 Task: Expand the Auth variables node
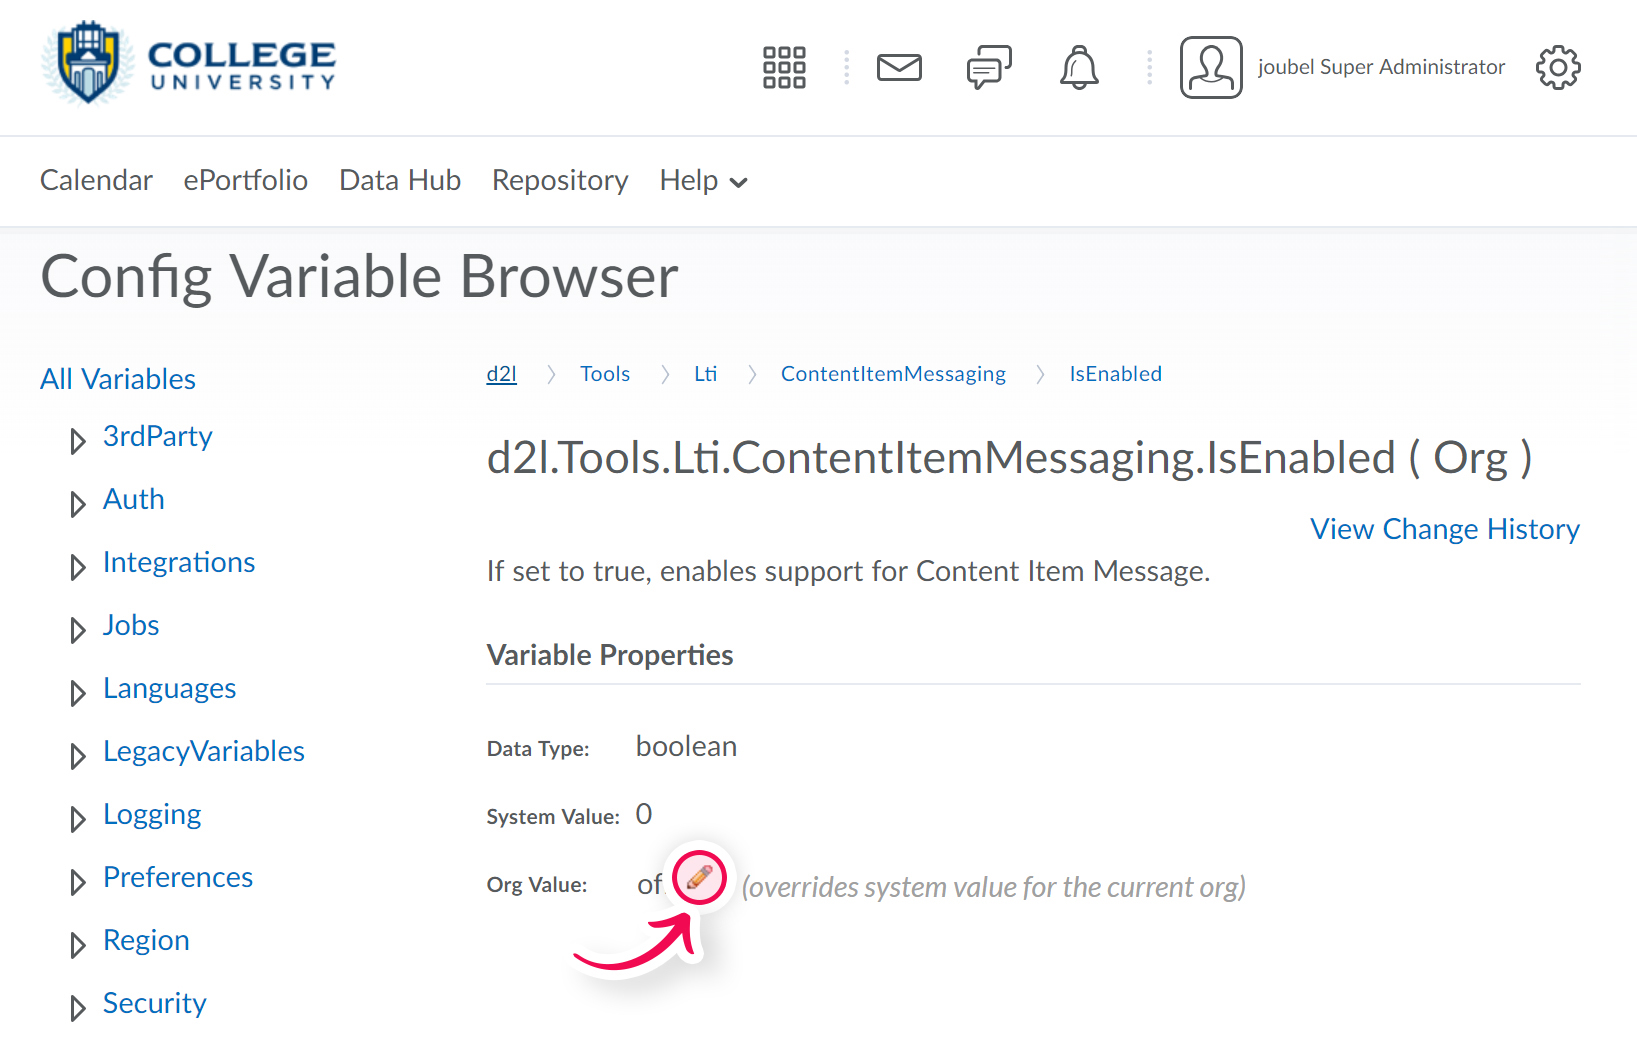78,504
